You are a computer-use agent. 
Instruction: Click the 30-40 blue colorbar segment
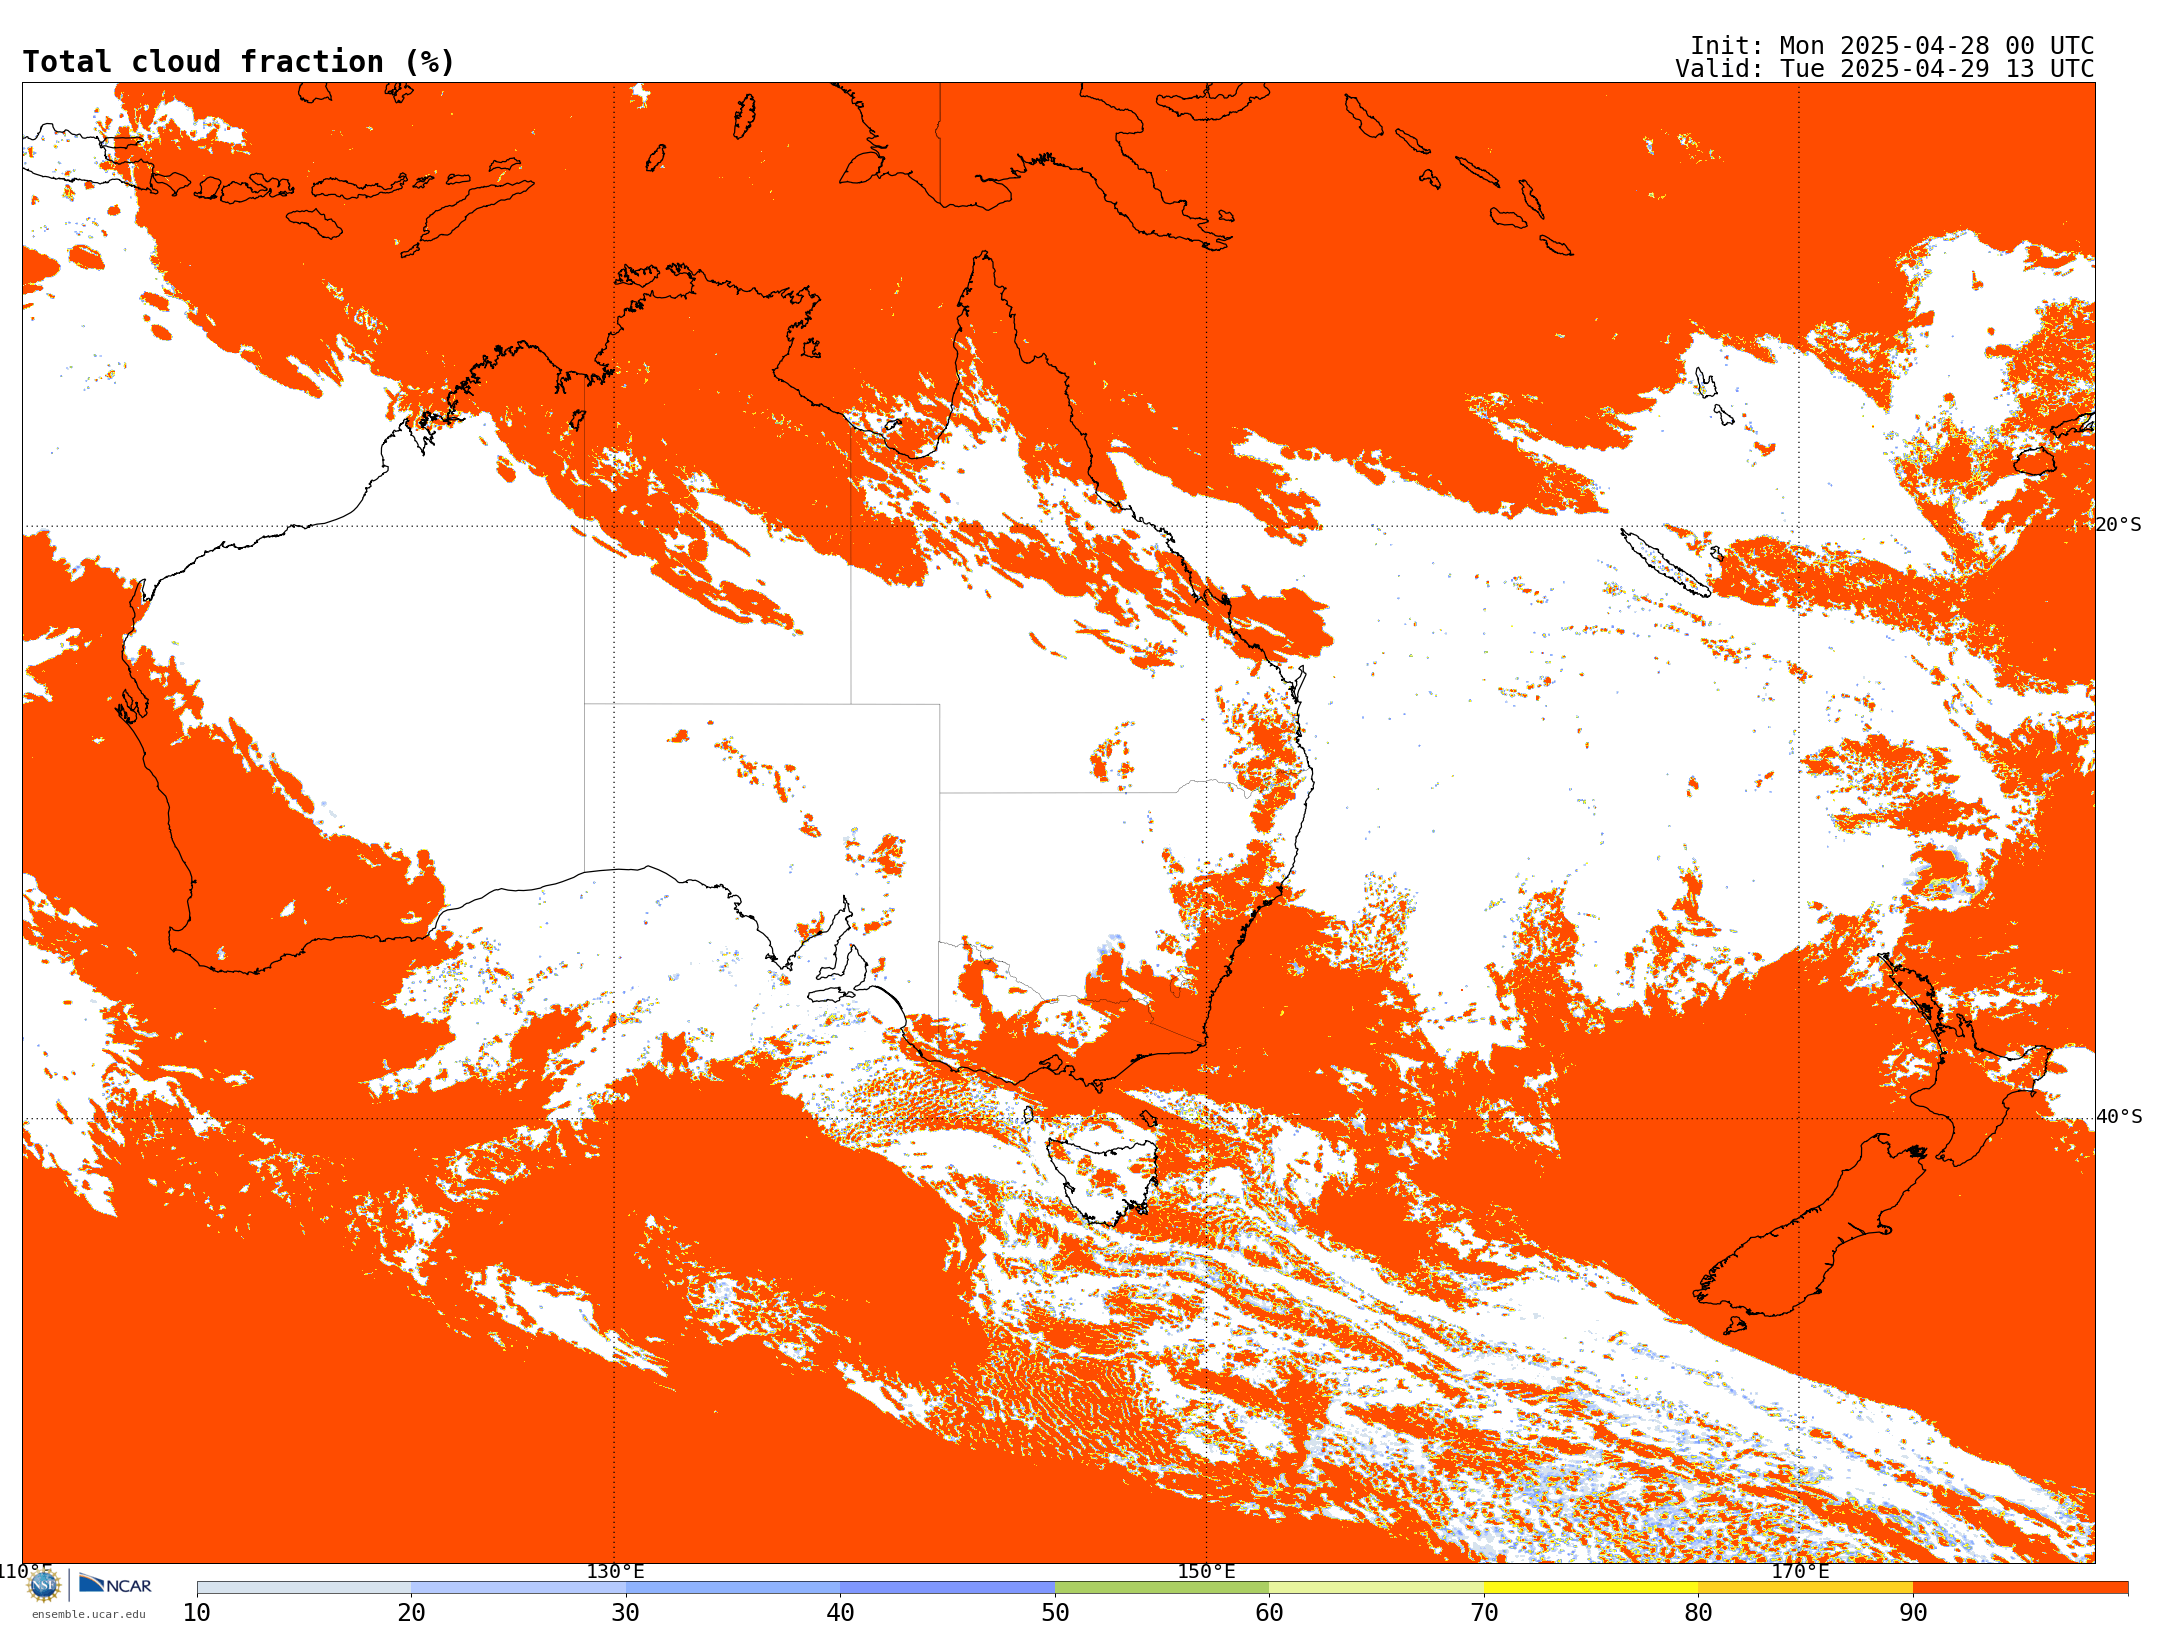pyautogui.click(x=733, y=1588)
